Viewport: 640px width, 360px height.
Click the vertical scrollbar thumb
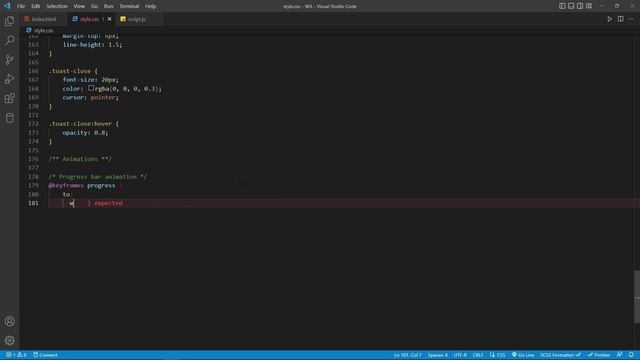(637, 296)
